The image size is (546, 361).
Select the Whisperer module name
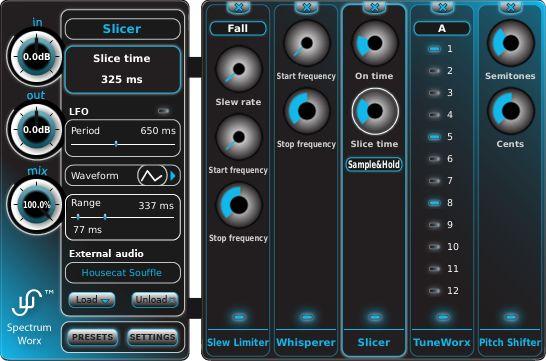[306, 343]
